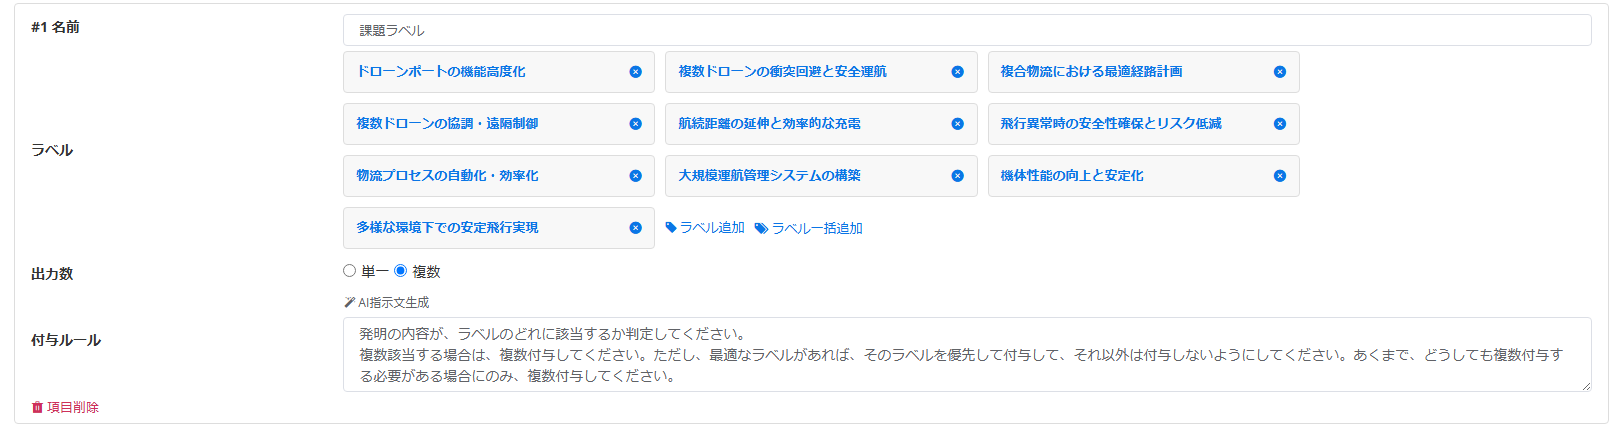Remove the 多様な環境下での安定飛行実現 label
The image size is (1614, 431).
coord(635,228)
